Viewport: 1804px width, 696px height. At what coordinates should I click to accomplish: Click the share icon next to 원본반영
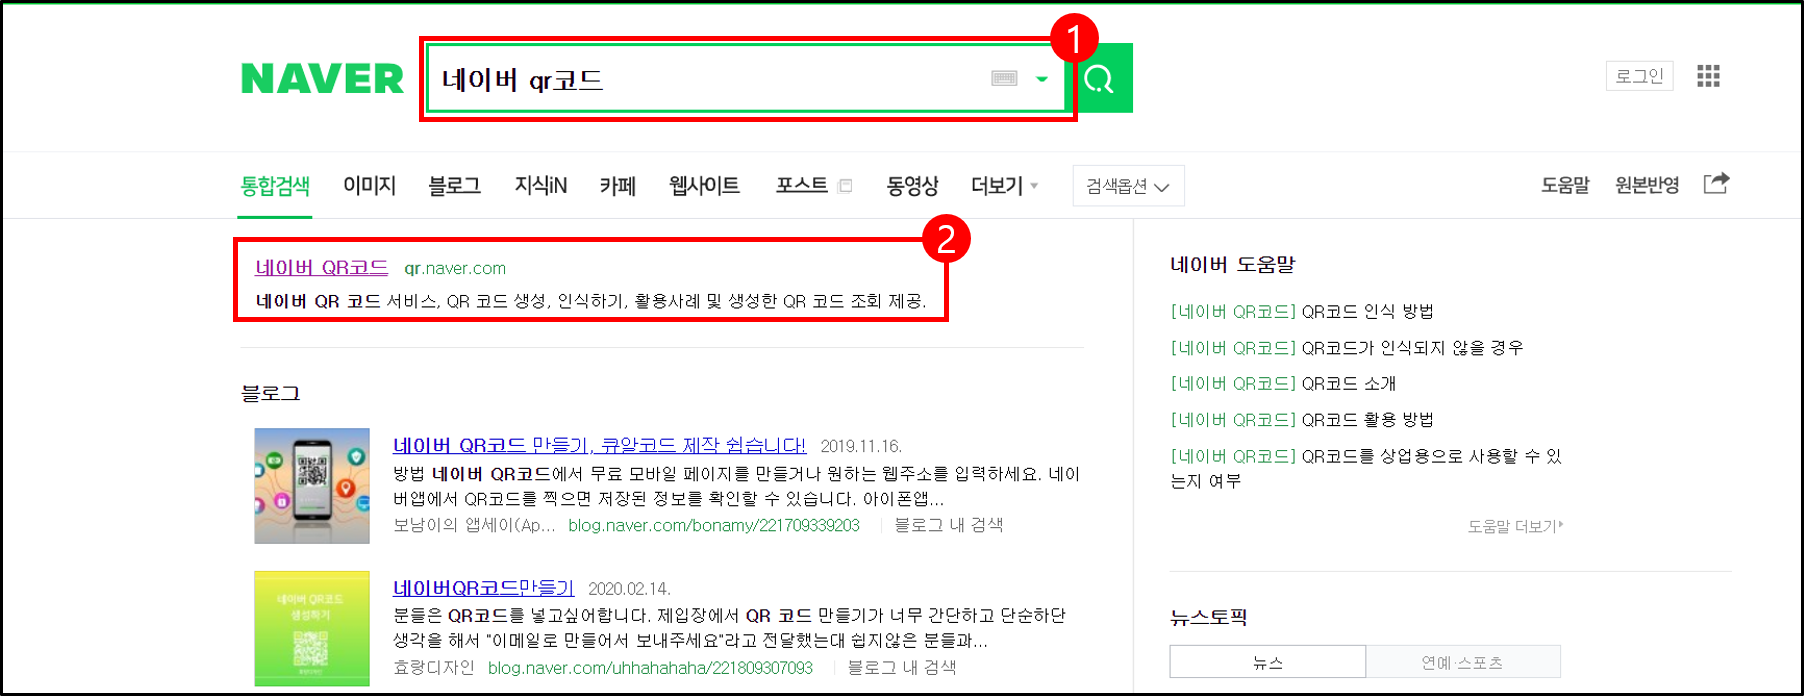(1716, 183)
